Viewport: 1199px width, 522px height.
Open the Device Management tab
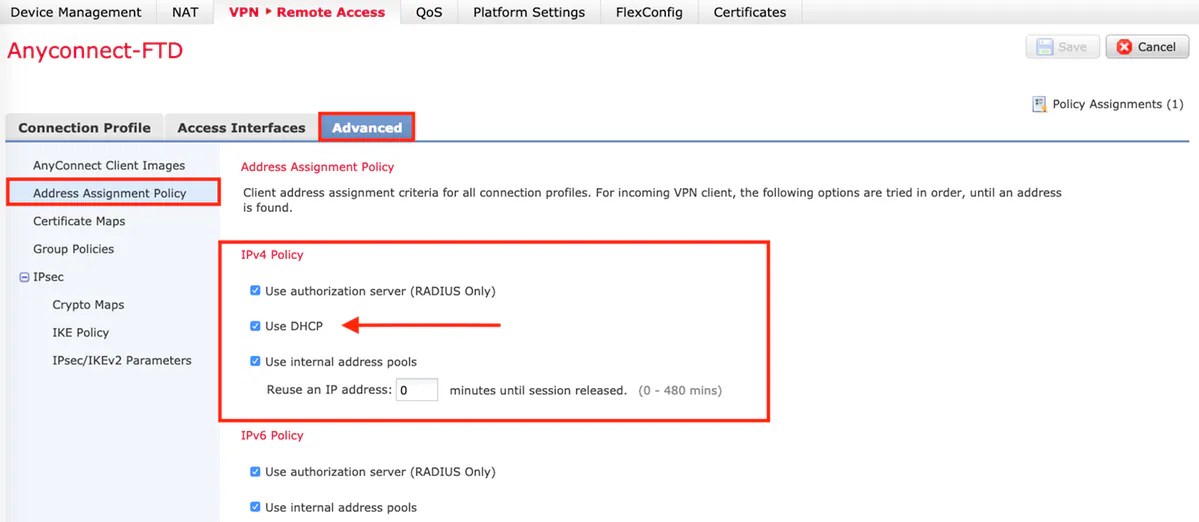76,12
